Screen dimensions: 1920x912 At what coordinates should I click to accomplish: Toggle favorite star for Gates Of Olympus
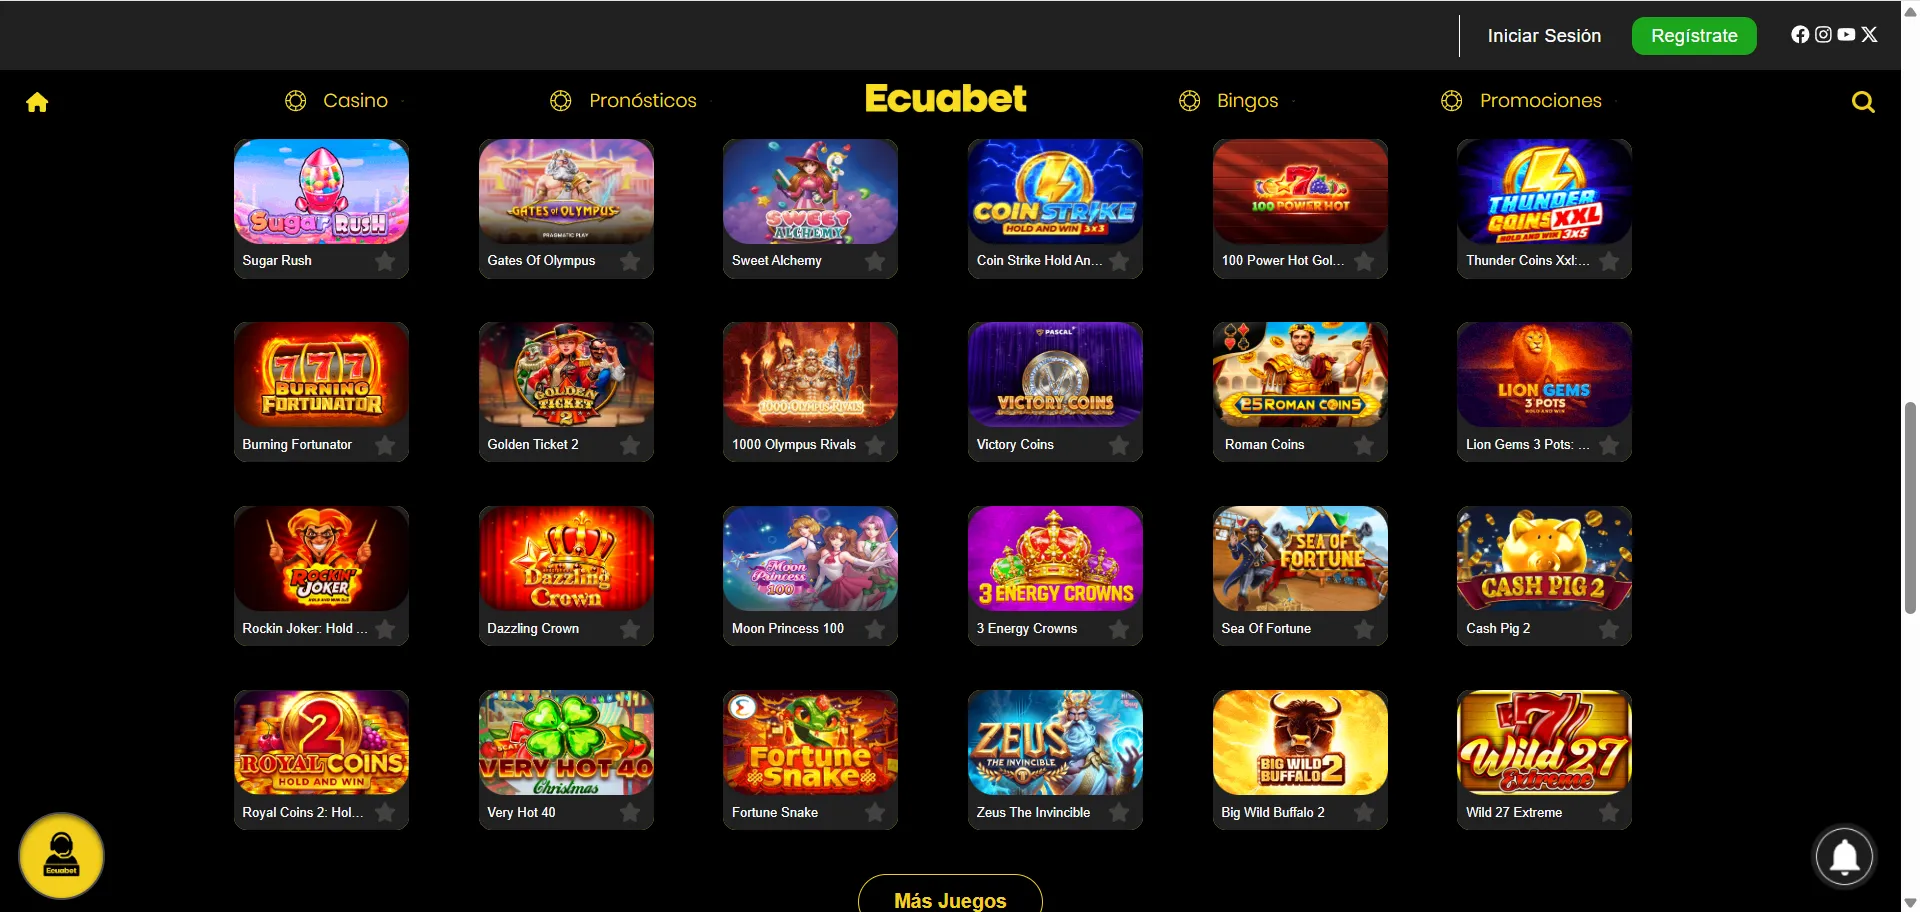point(630,261)
